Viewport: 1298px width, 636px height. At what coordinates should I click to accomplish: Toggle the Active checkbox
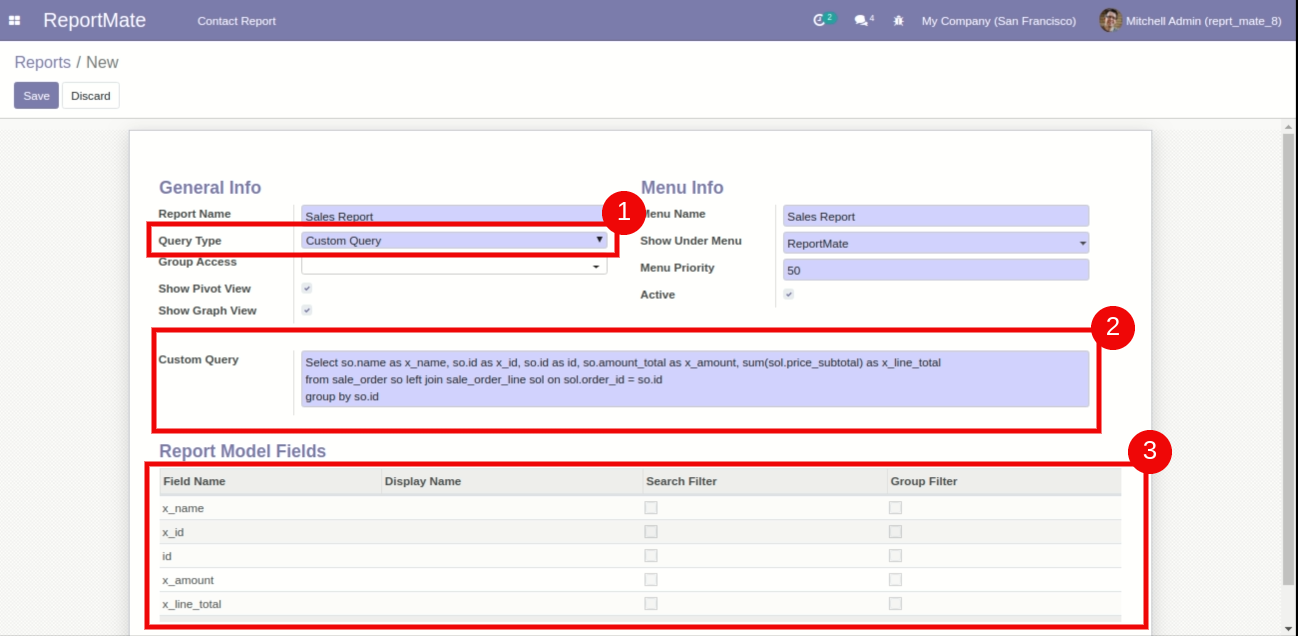coord(789,294)
